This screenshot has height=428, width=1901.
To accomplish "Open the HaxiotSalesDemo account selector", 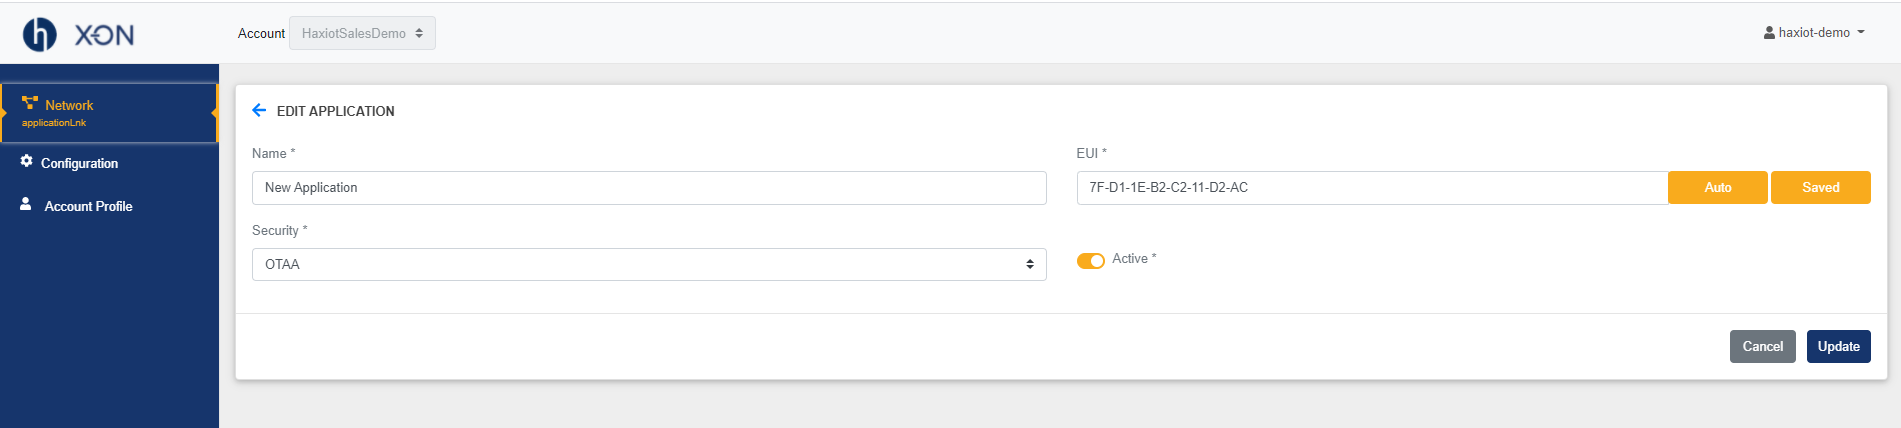I will [x=362, y=33].
